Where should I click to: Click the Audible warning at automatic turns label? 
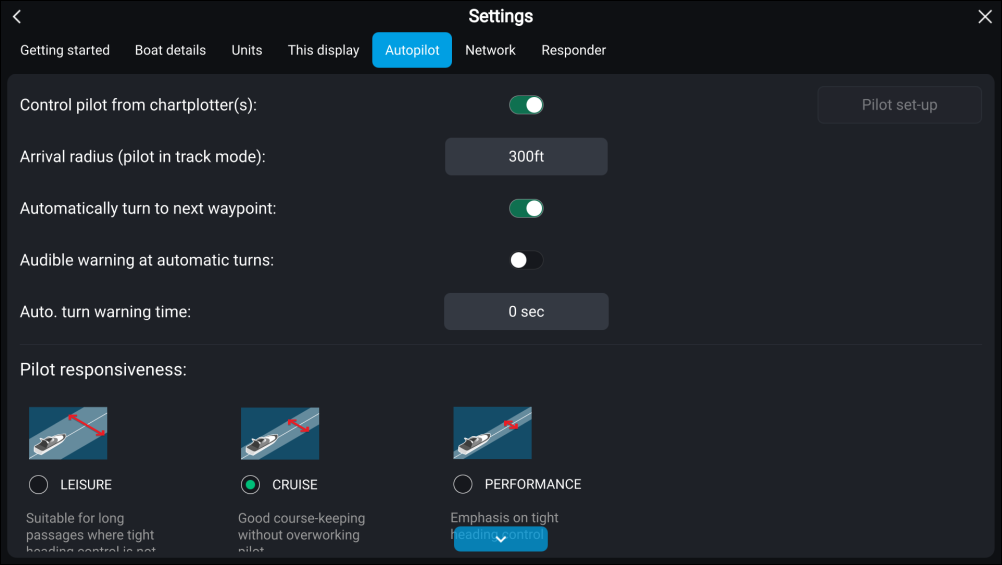pos(147,260)
